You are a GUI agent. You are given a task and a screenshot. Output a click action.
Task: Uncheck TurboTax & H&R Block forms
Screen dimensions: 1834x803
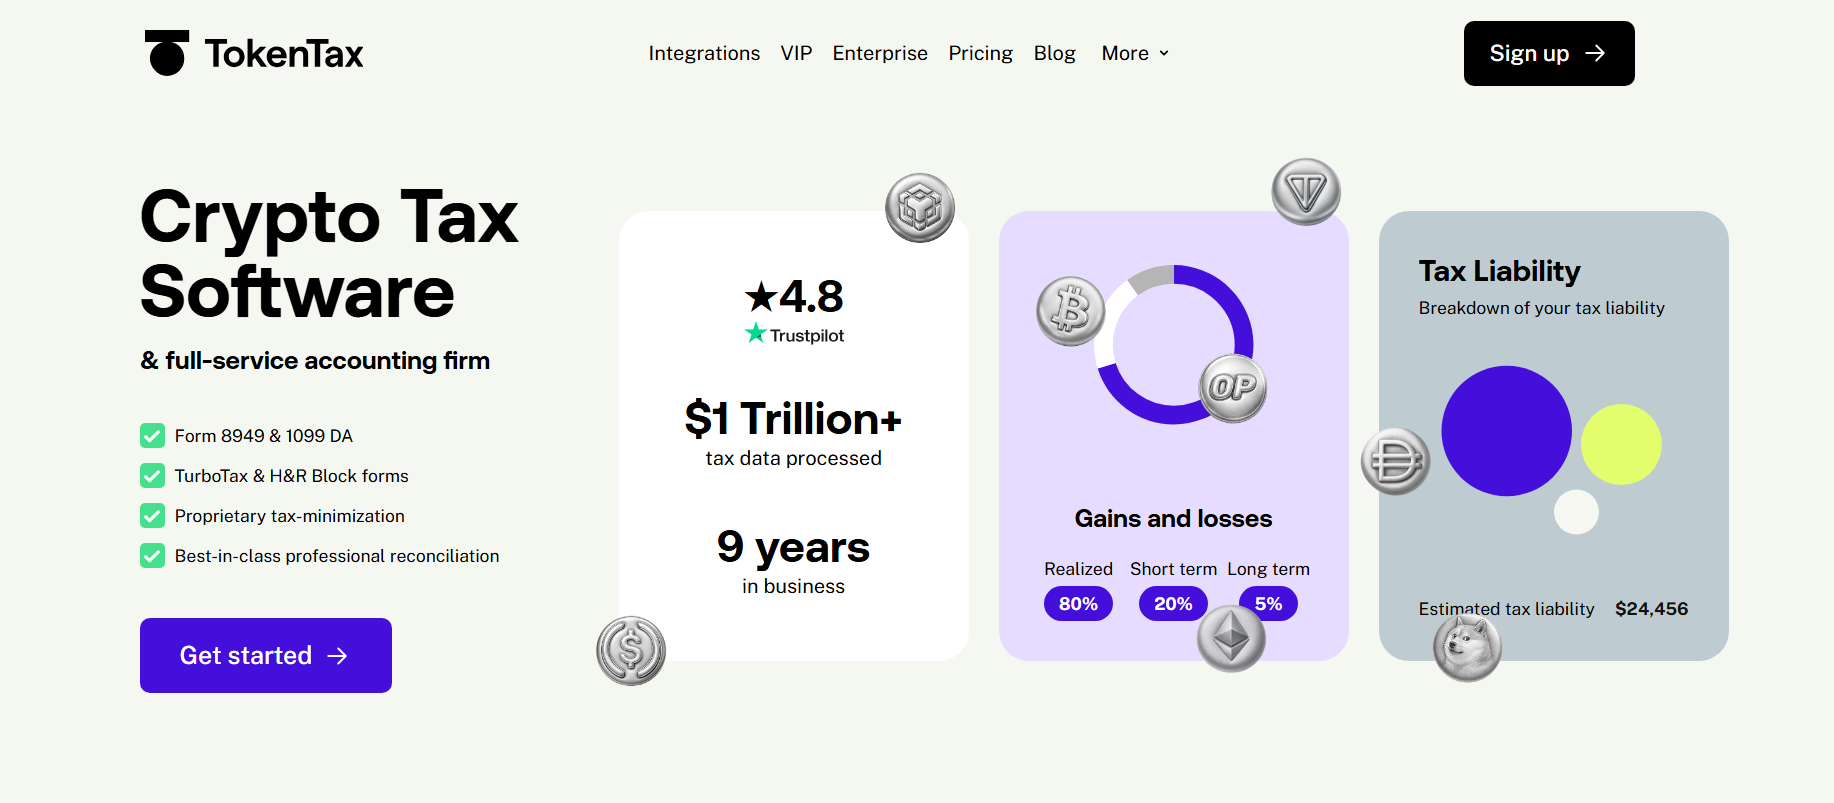152,475
